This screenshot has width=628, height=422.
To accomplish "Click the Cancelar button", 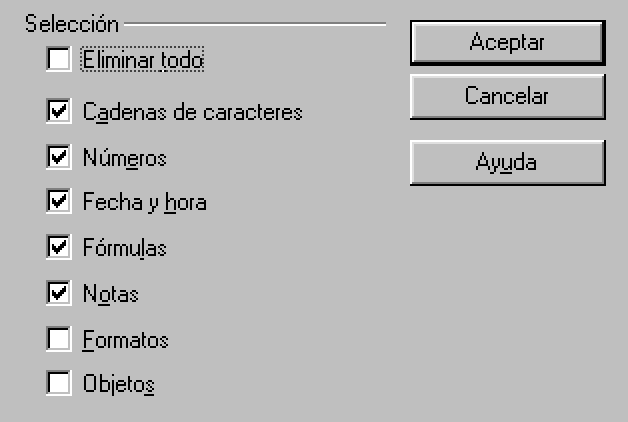I will pos(506,97).
